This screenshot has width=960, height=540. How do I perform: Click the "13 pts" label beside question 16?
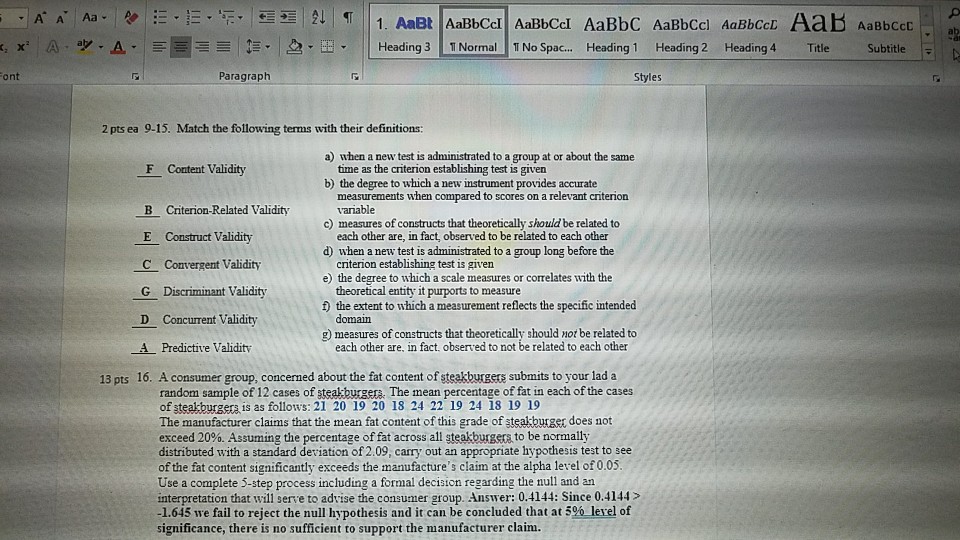tap(114, 380)
